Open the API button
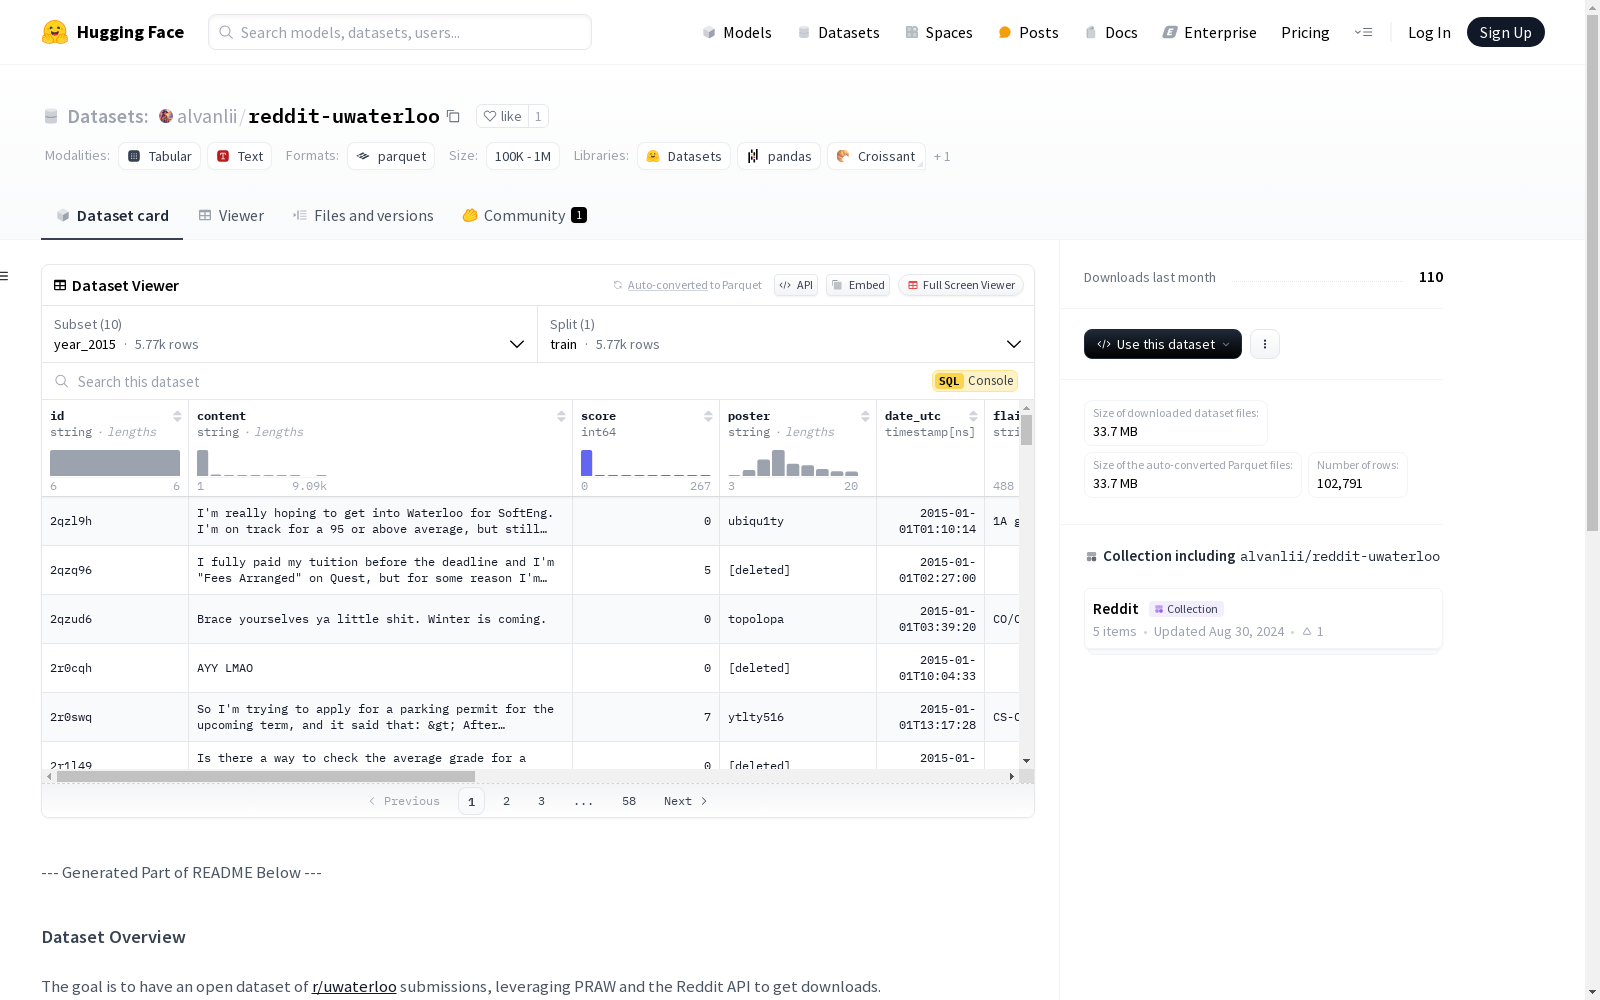The height and width of the screenshot is (1000, 1600). [796, 285]
